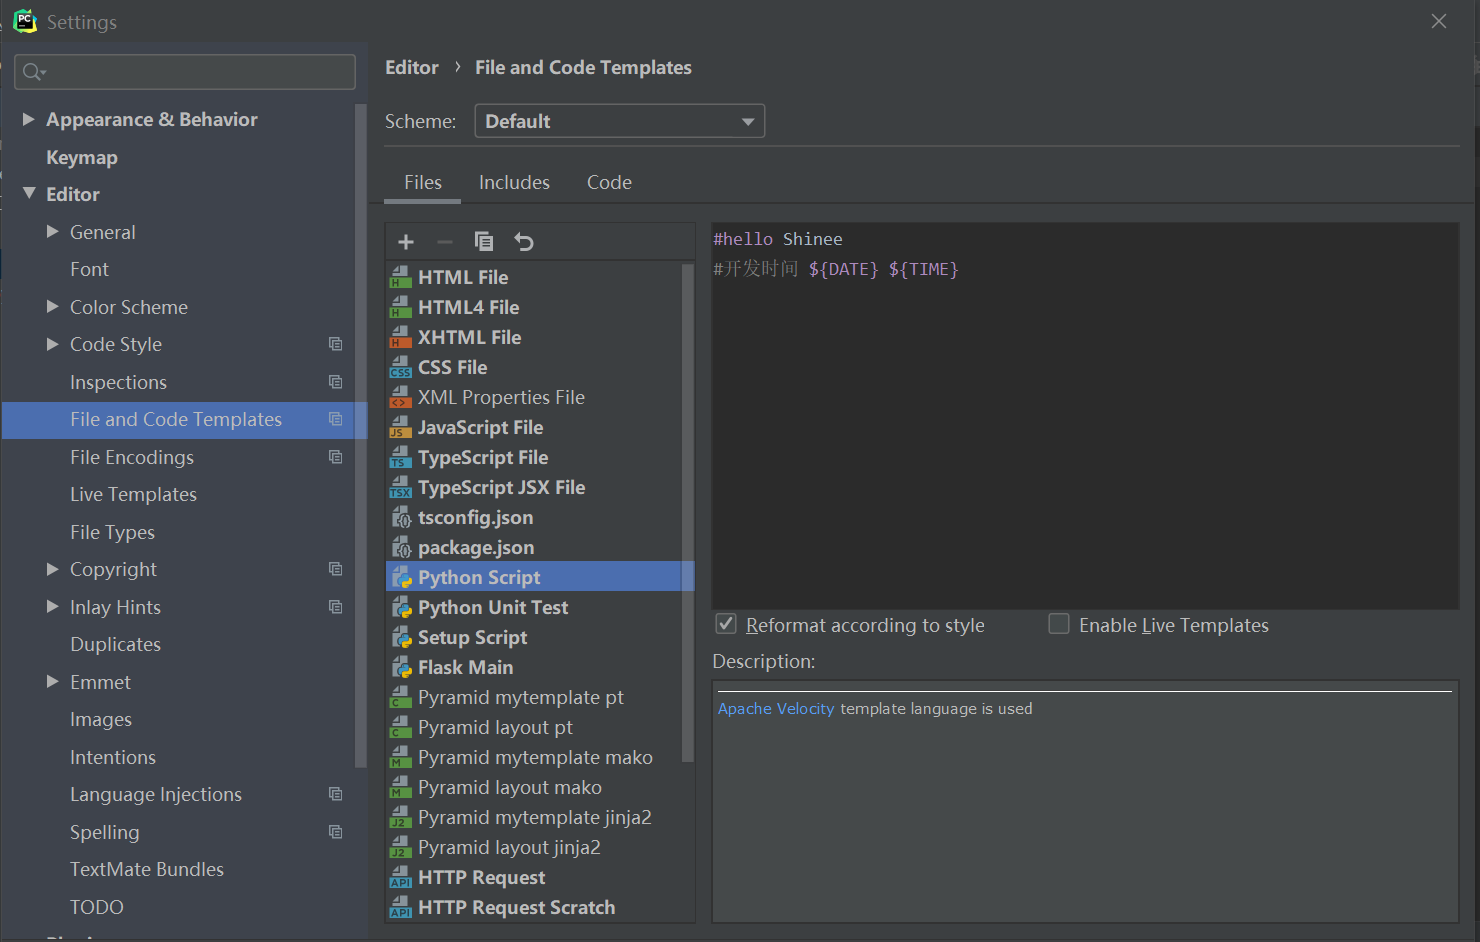This screenshot has width=1480, height=942.
Task: Click the XHTML File template icon
Action: point(401,337)
